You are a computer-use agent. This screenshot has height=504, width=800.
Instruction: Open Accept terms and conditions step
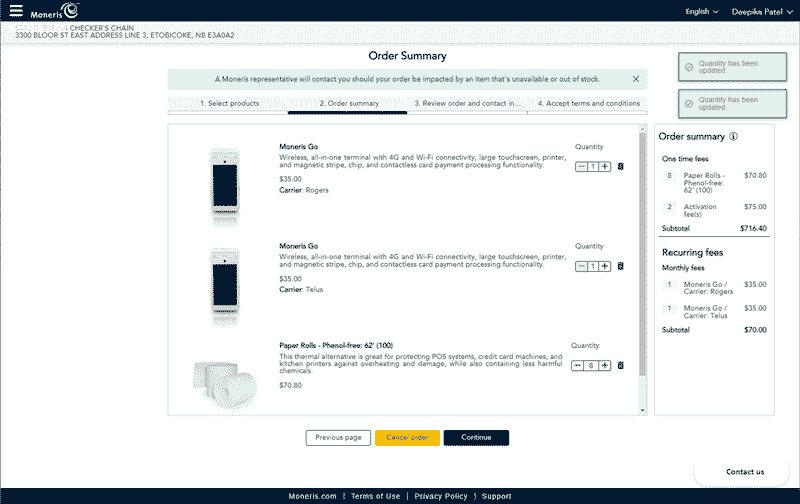click(588, 104)
